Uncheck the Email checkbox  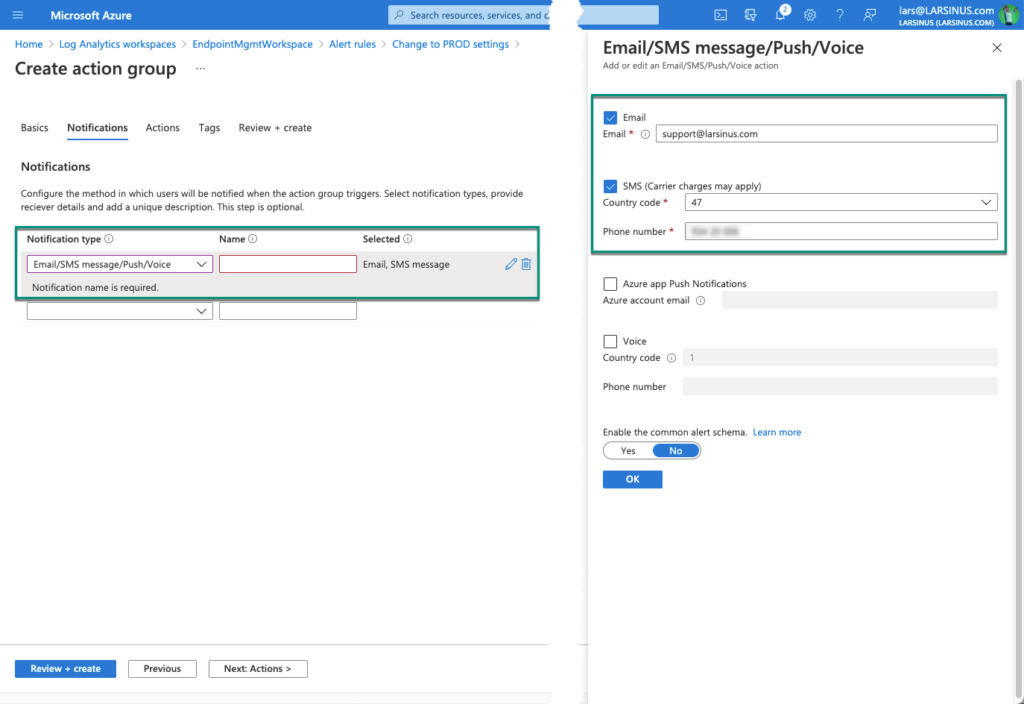click(610, 118)
